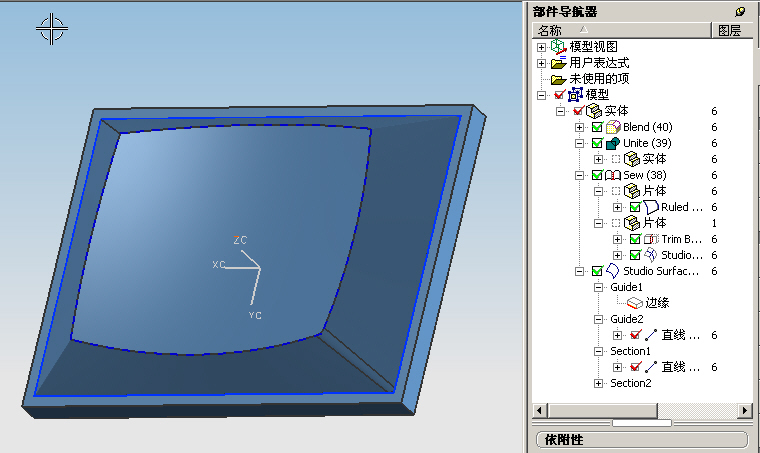Select the Studio Surfac... feature icon
This screenshot has width=760, height=453.
[x=613, y=271]
